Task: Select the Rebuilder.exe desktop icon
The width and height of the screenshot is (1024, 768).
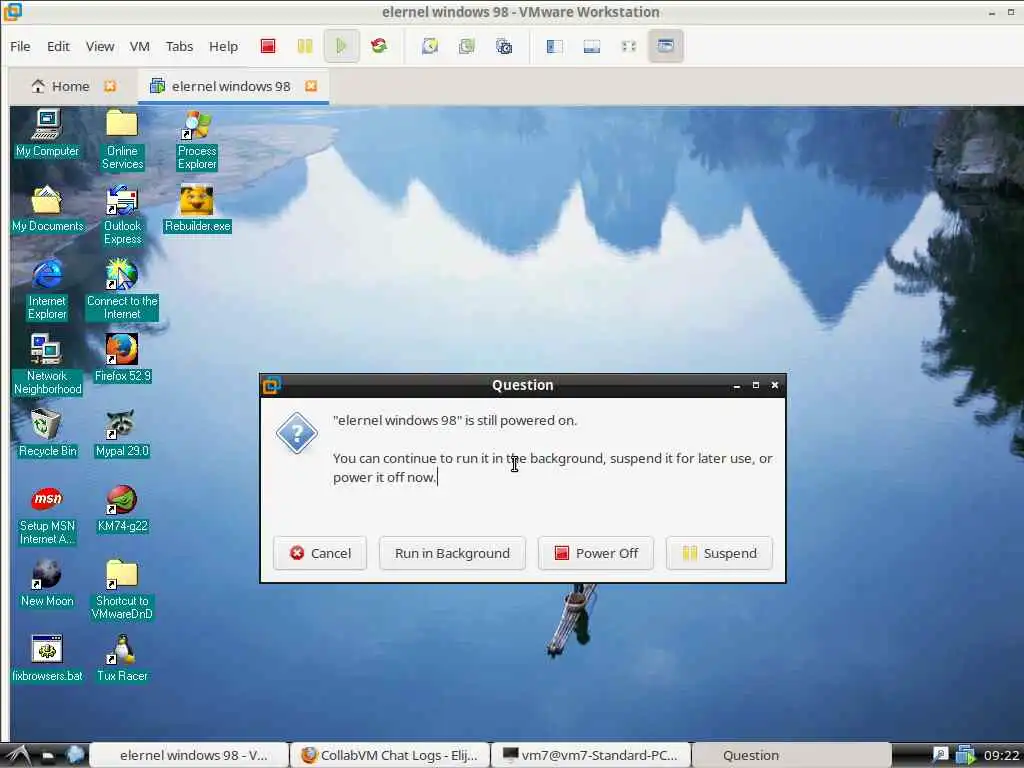Action: coord(197,209)
